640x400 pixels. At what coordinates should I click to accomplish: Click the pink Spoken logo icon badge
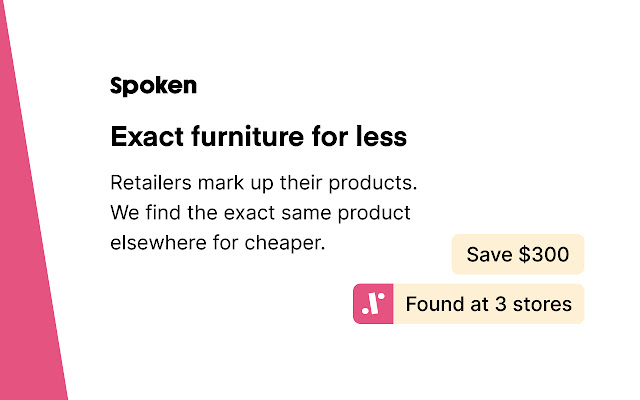(373, 304)
